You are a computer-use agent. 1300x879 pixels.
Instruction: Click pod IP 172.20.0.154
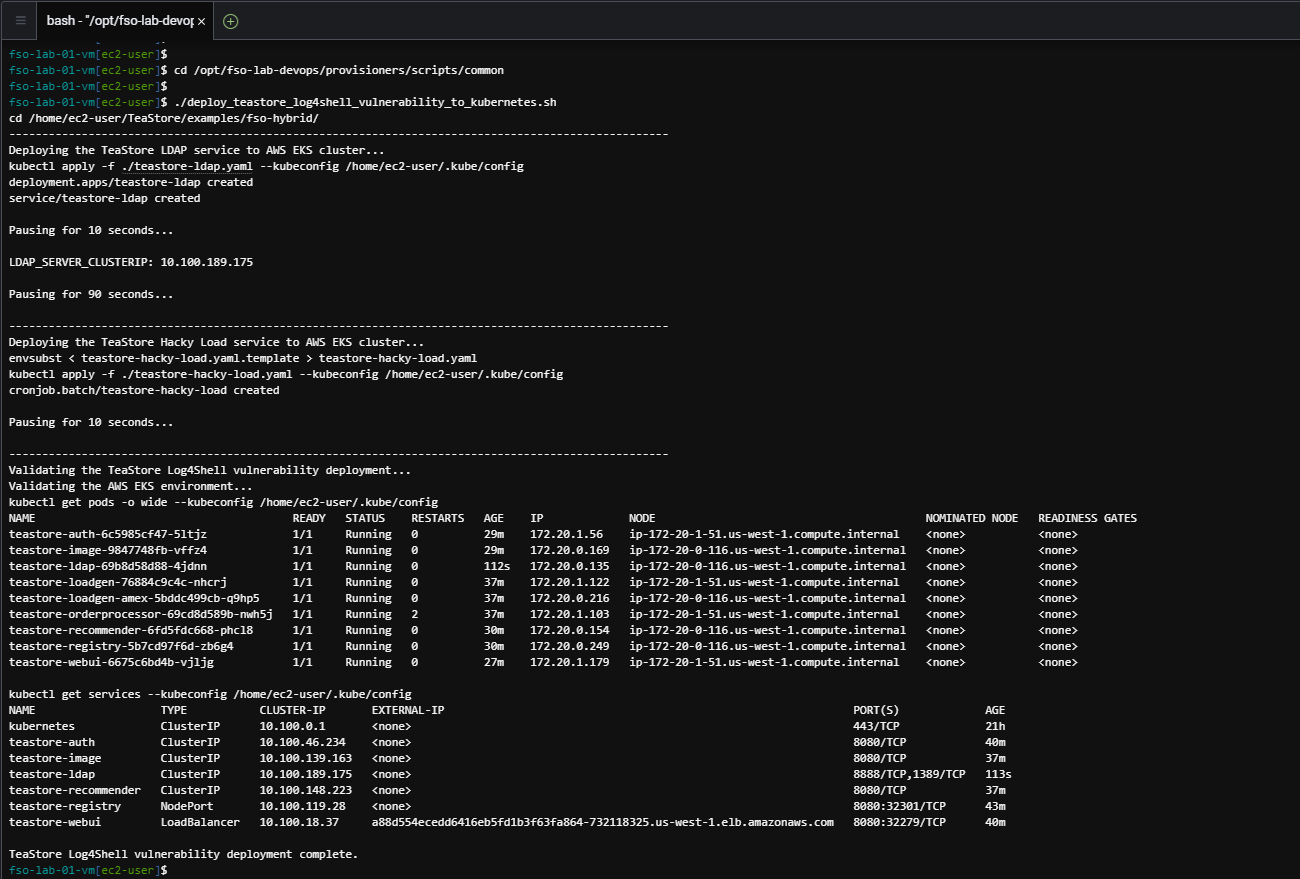[570, 630]
